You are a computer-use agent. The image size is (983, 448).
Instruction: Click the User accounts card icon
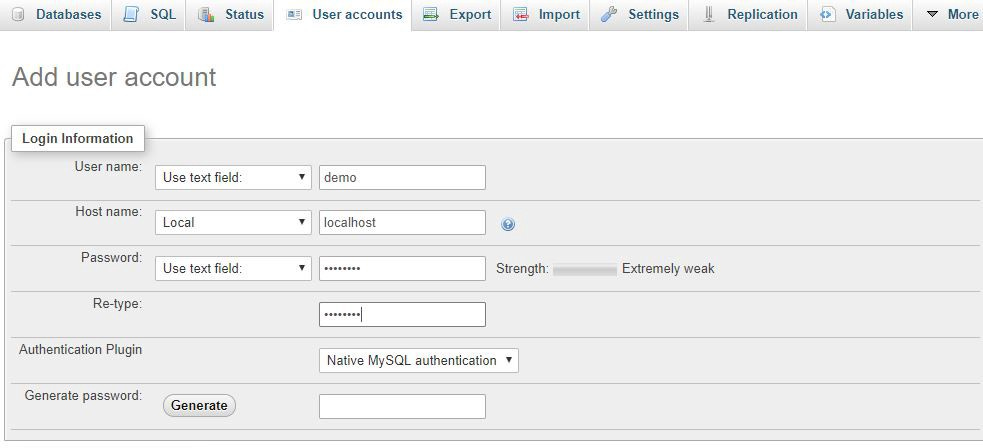(294, 15)
